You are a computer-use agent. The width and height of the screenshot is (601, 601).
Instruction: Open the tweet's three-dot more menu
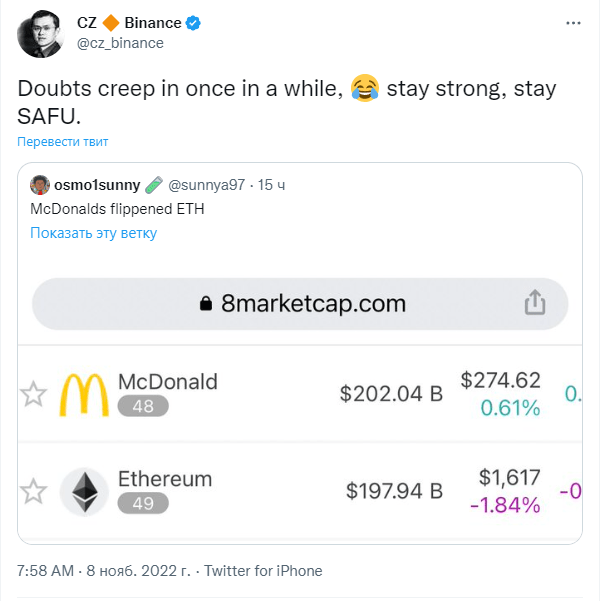[570, 22]
